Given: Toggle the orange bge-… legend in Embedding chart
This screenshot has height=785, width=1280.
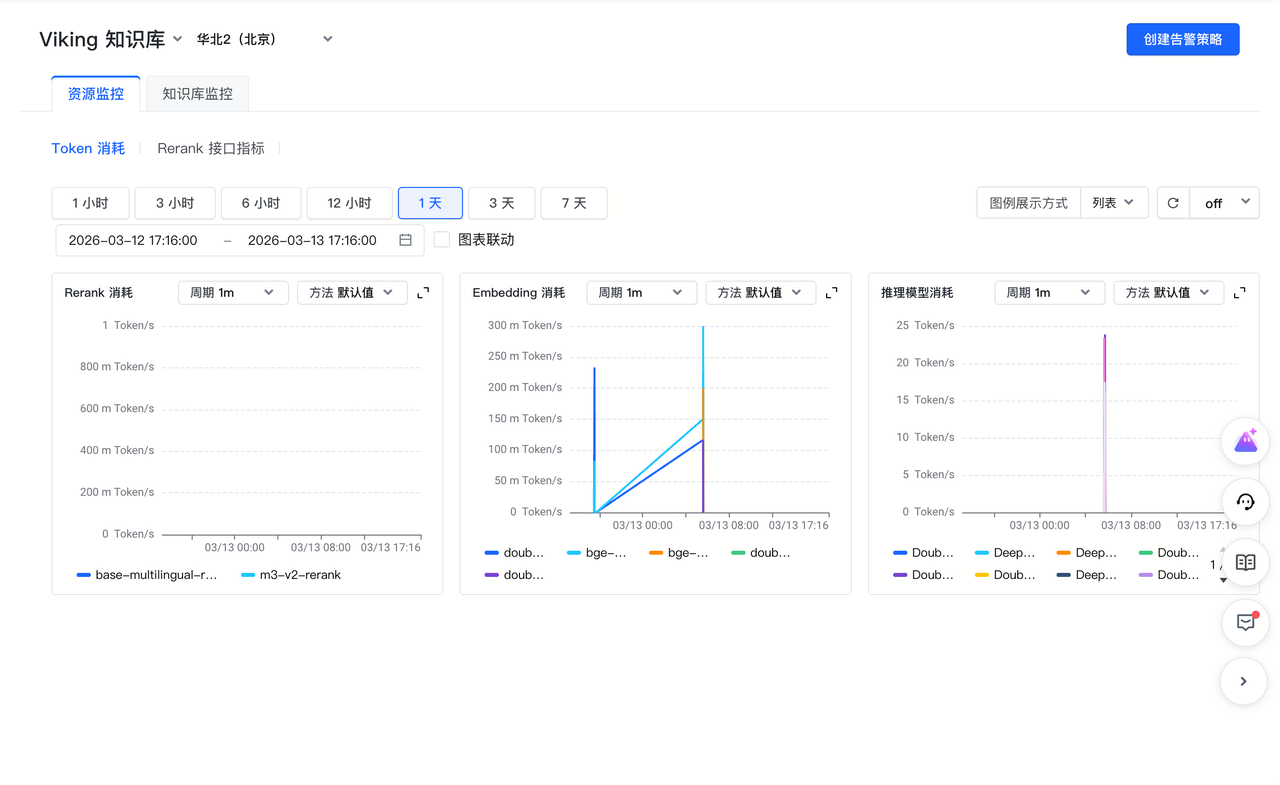Looking at the screenshot, I should [679, 553].
